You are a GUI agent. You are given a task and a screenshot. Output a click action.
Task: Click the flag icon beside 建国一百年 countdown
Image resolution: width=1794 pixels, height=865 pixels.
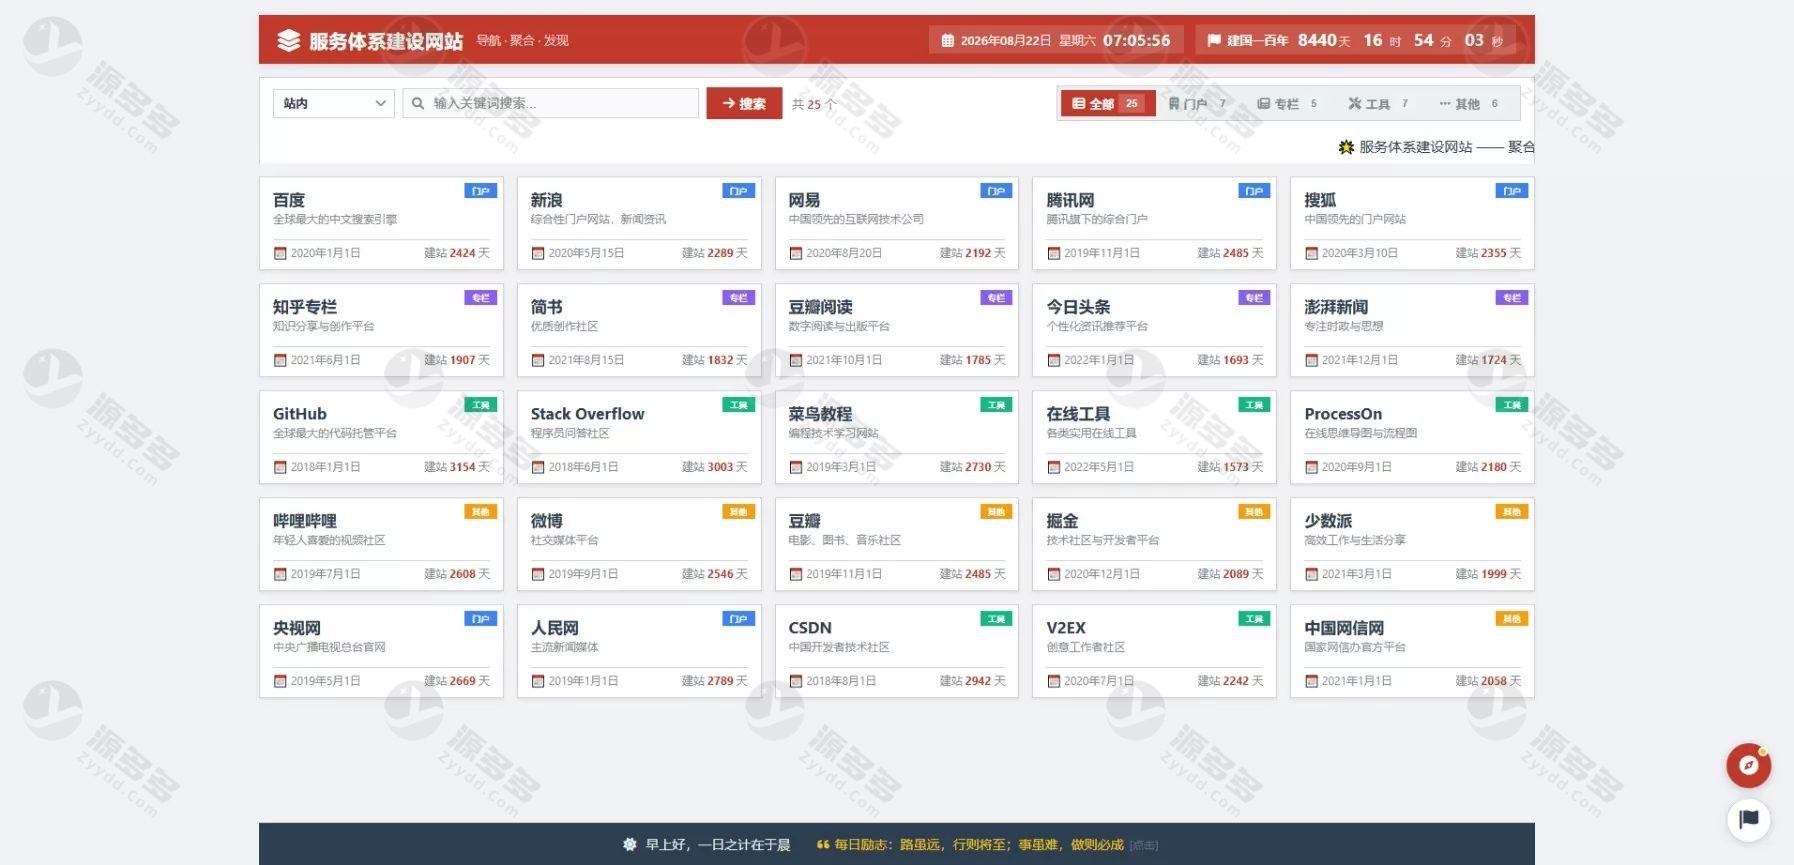click(x=1213, y=41)
